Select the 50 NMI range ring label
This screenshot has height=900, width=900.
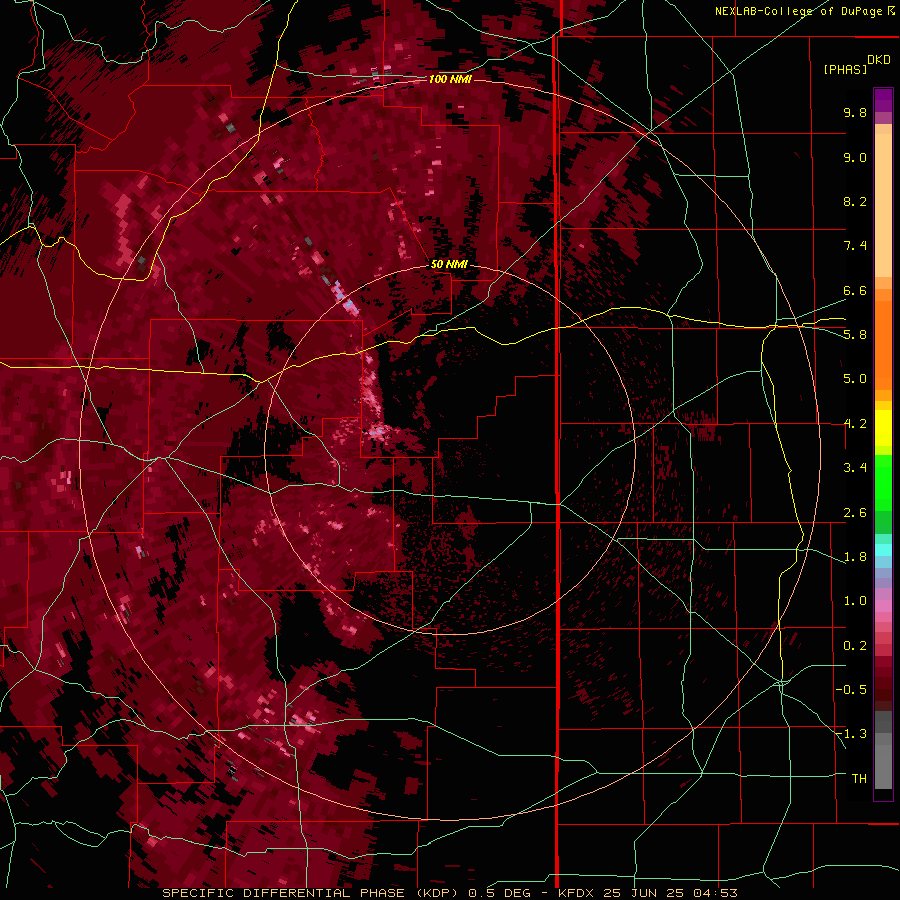tap(449, 264)
